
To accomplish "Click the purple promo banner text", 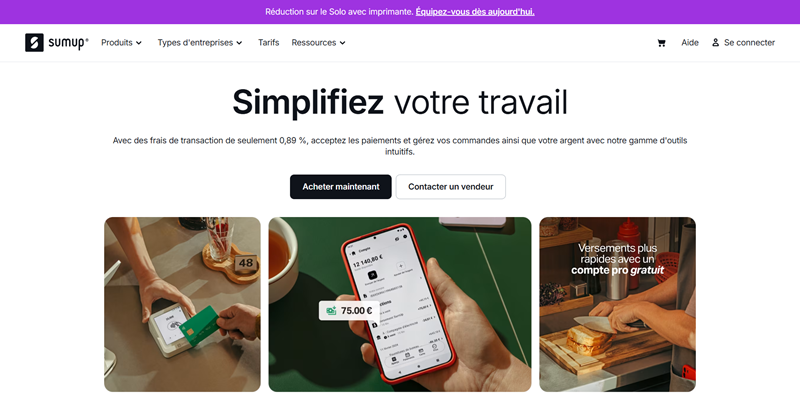I will point(339,12).
